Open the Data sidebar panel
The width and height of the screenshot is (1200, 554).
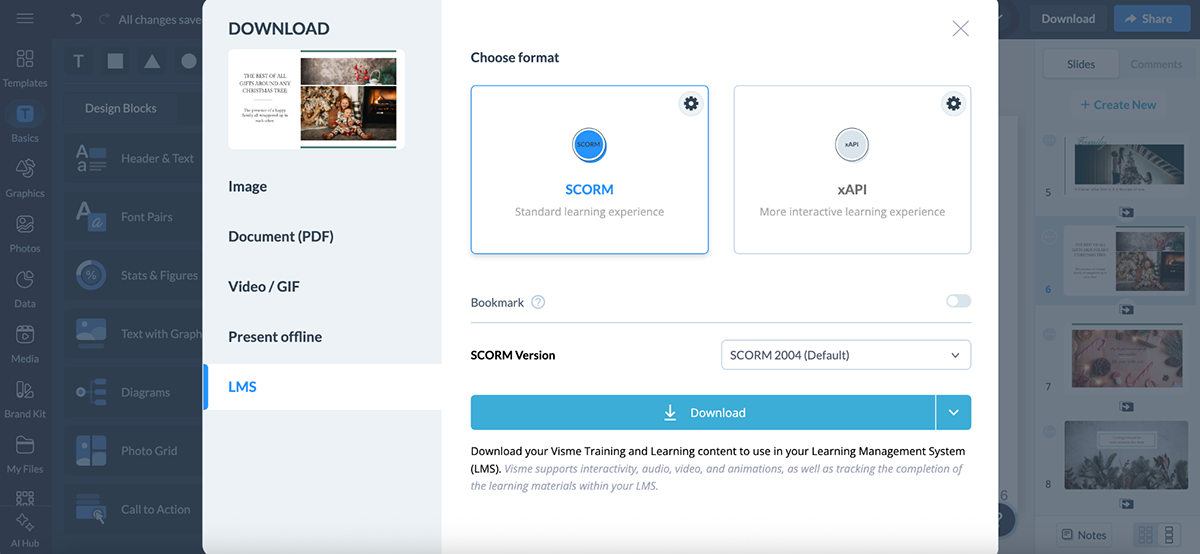(x=25, y=287)
